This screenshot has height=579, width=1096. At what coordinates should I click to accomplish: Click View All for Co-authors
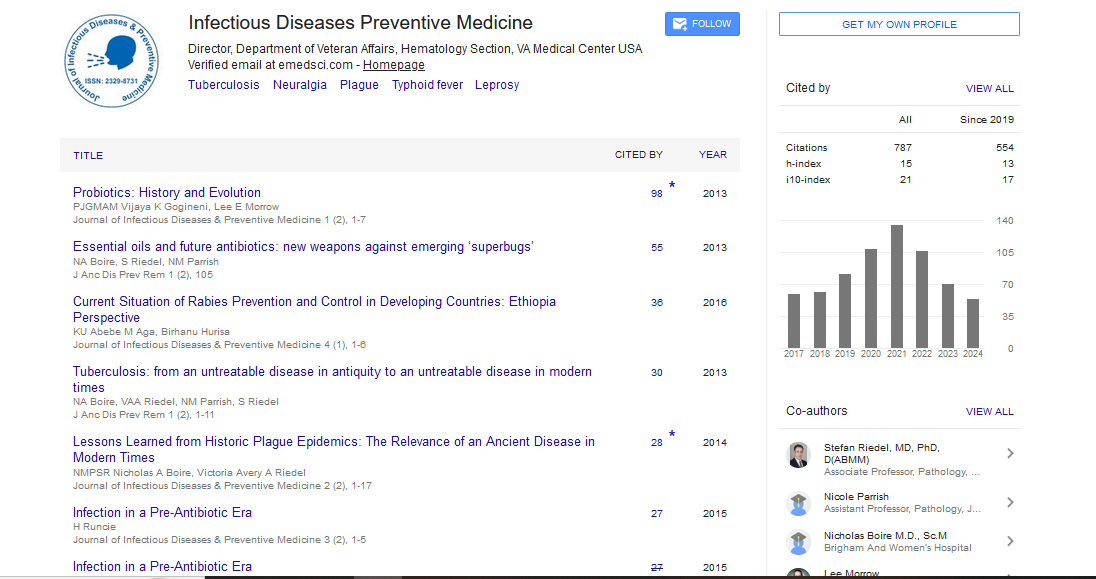[x=989, y=412]
